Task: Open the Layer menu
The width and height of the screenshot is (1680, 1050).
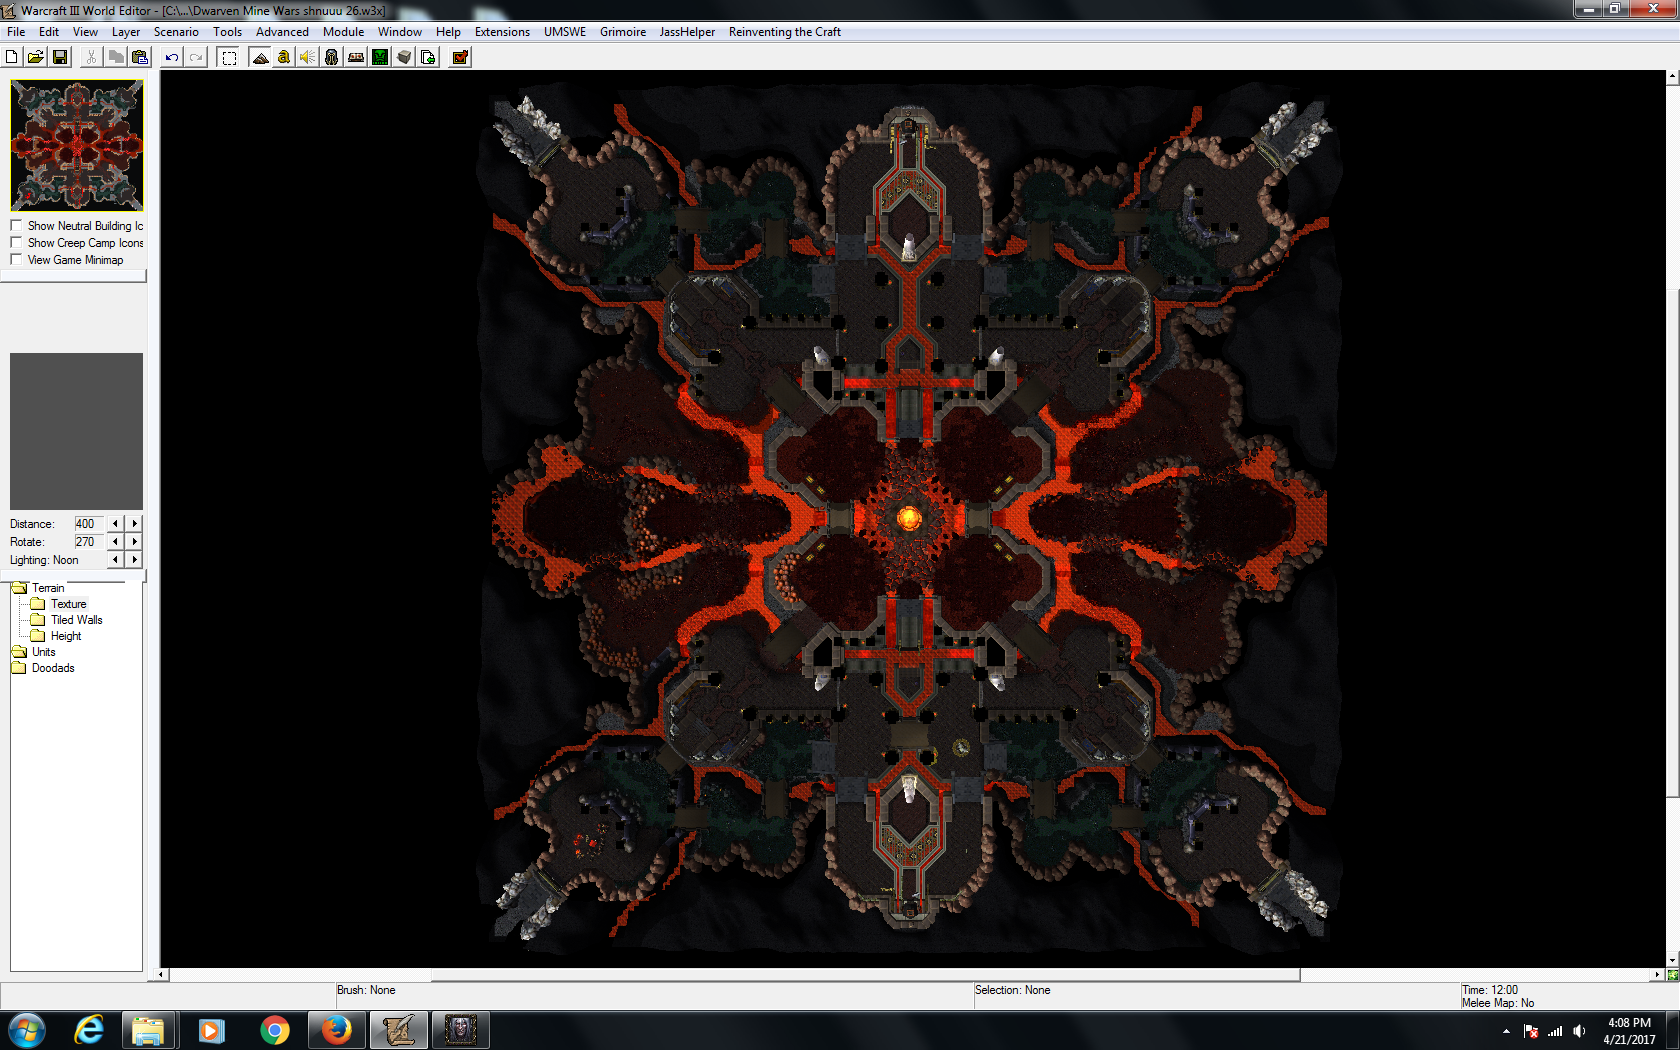Action: pyautogui.click(x=126, y=32)
